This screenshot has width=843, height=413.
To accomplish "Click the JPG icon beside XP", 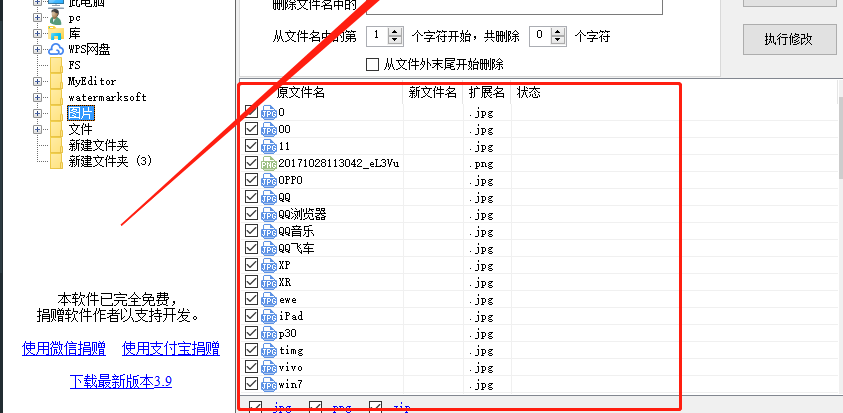I will coord(269,266).
